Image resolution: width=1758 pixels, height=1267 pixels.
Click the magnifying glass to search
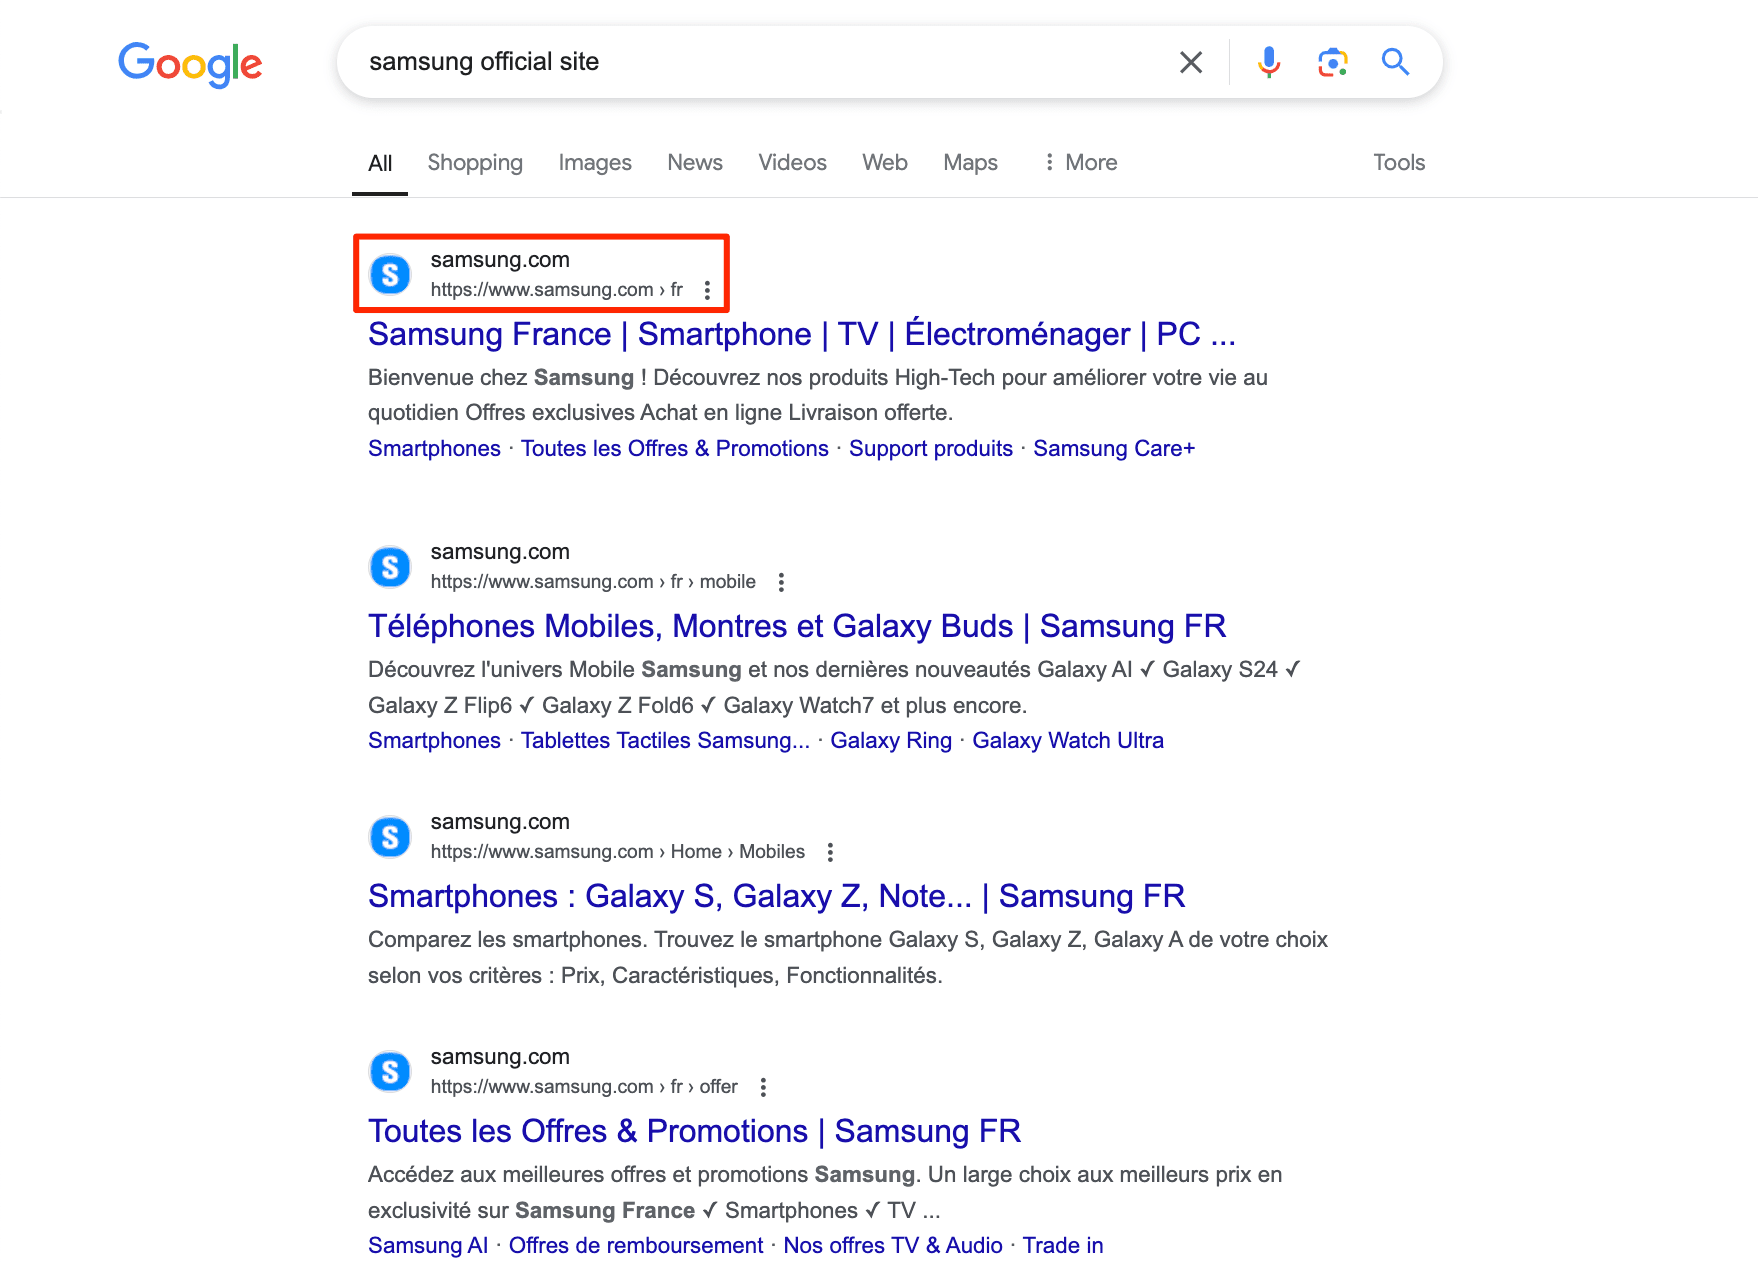[x=1395, y=62]
